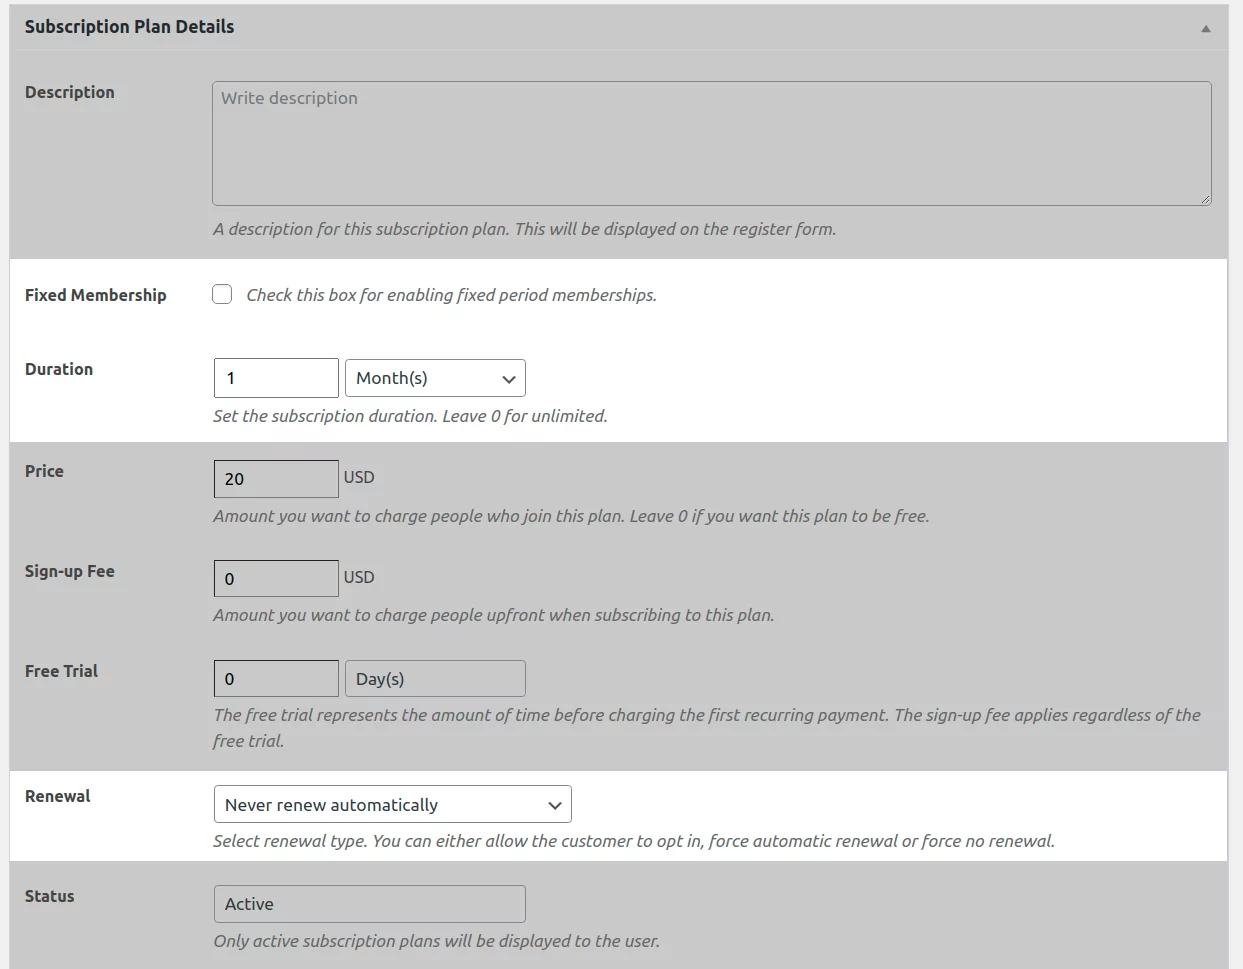
Task: Open the Month(s) duration unit dropdown
Action: 435,378
